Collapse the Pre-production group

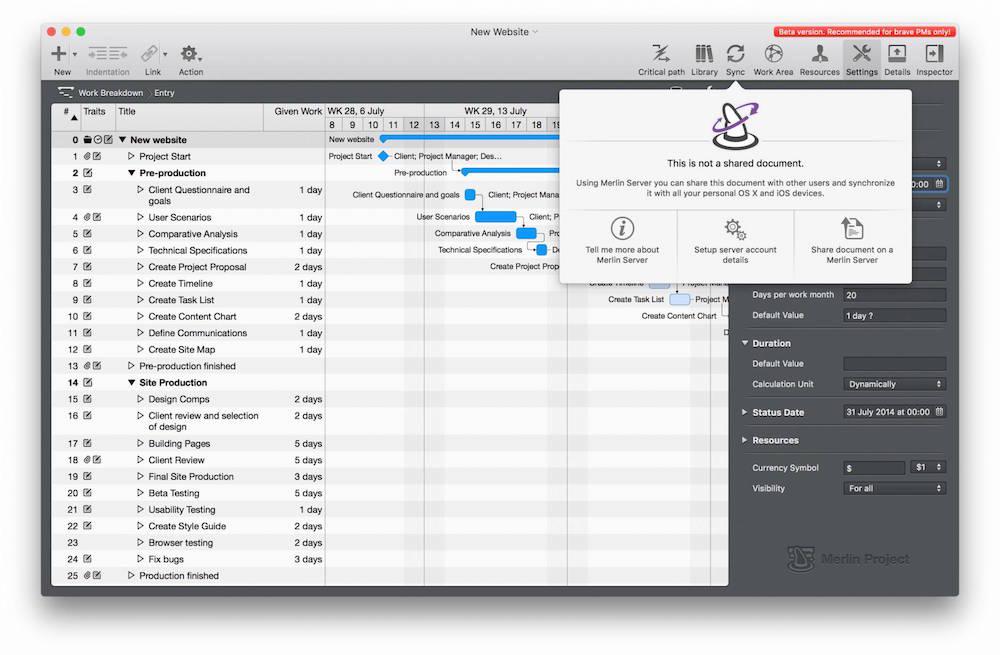coord(131,173)
